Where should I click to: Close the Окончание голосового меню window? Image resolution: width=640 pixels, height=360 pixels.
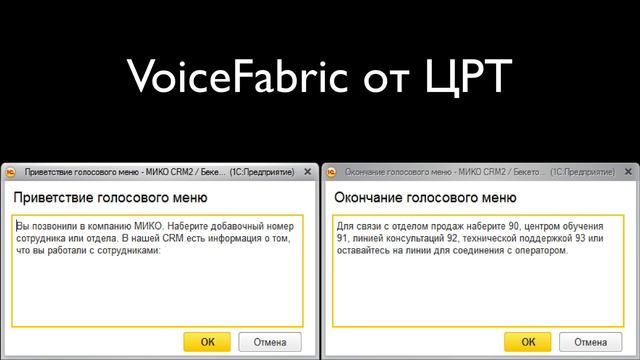click(629, 172)
